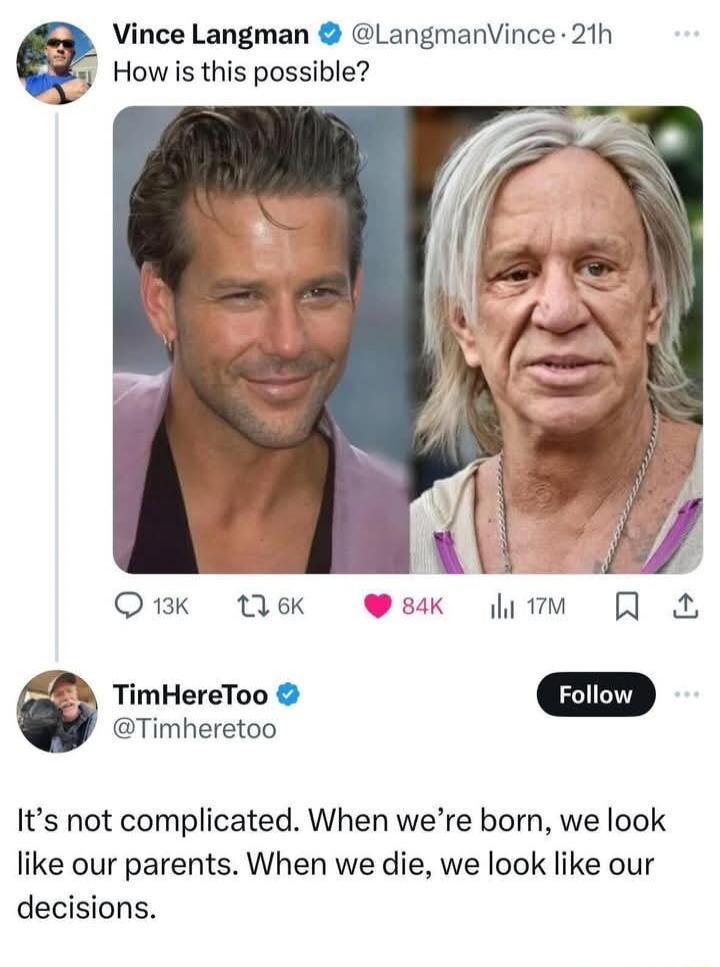Enlarge the left photo of dark-haired man
The height and width of the screenshot is (967, 720).
(261, 340)
